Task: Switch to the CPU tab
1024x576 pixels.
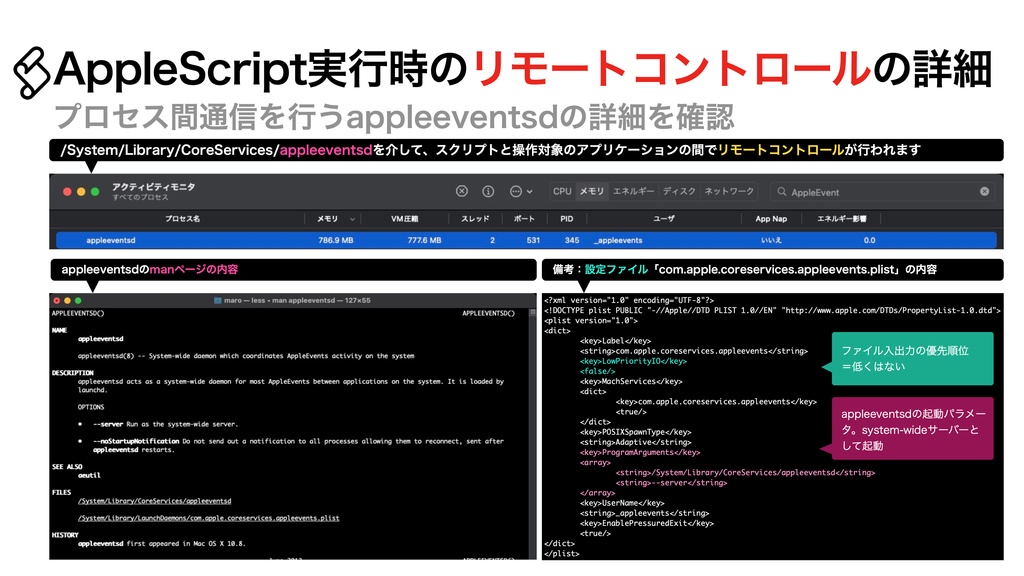Action: click(x=561, y=192)
